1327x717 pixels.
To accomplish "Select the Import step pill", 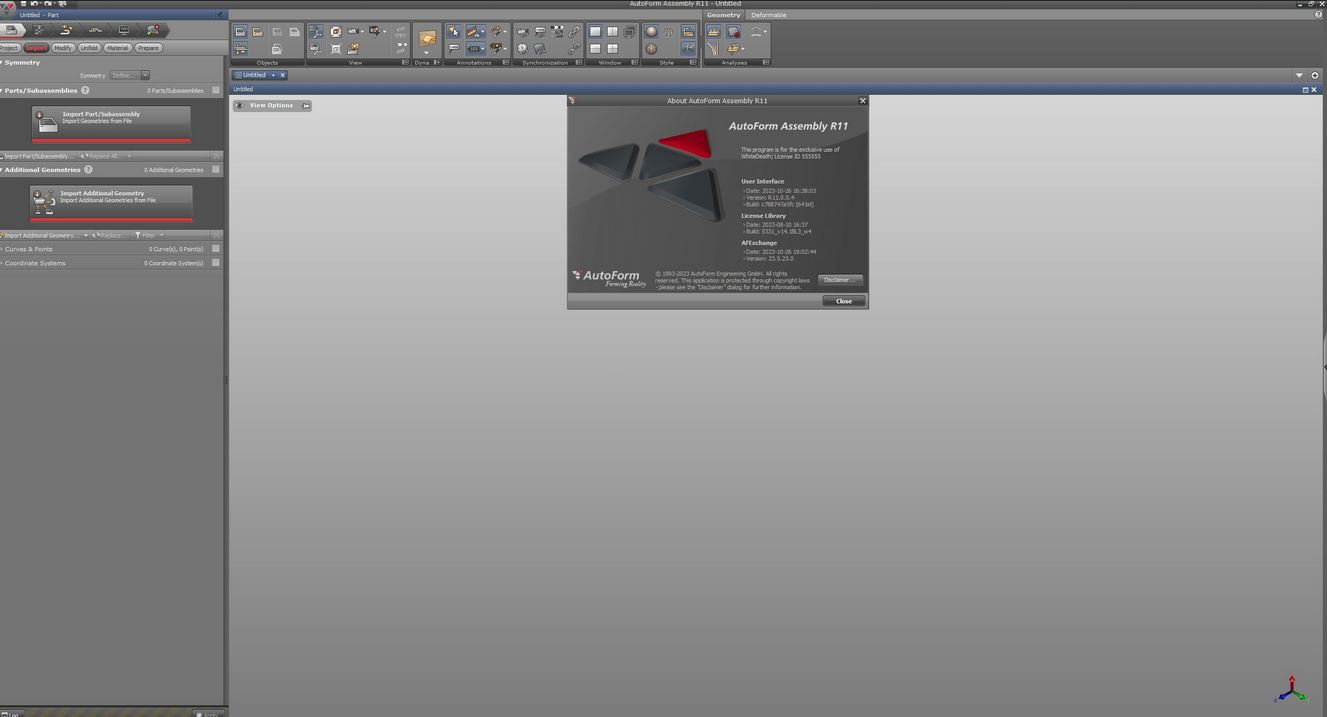I will click(x=36, y=48).
